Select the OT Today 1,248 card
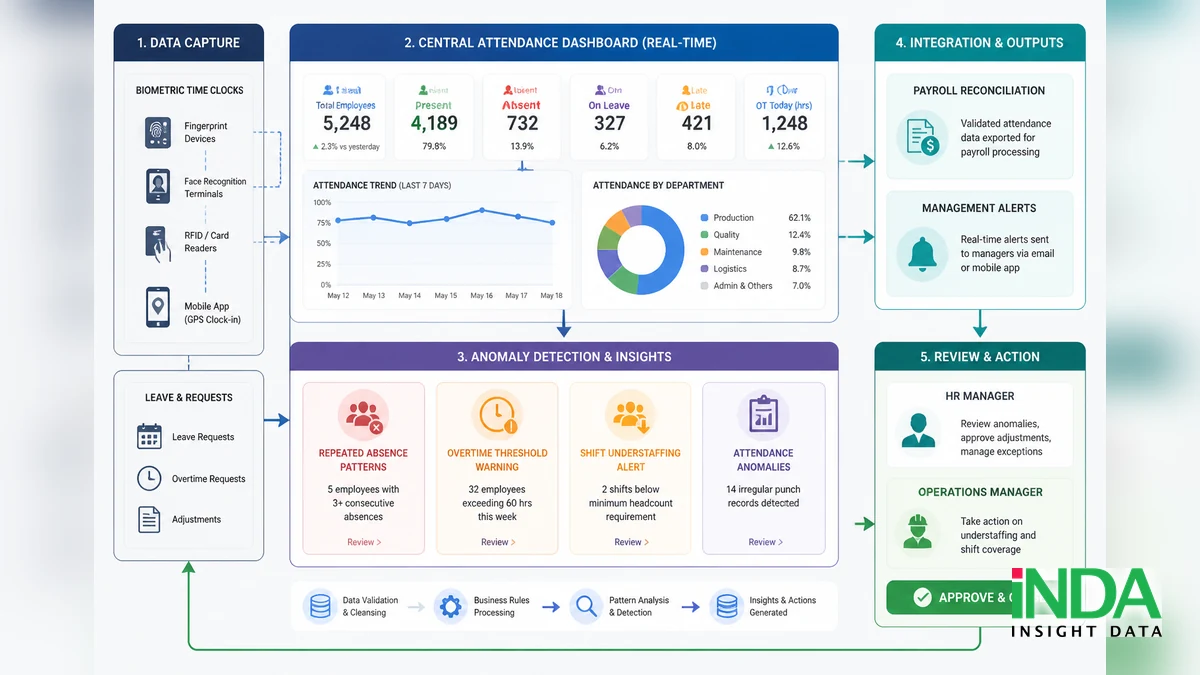The width and height of the screenshot is (1200, 675). click(784, 116)
